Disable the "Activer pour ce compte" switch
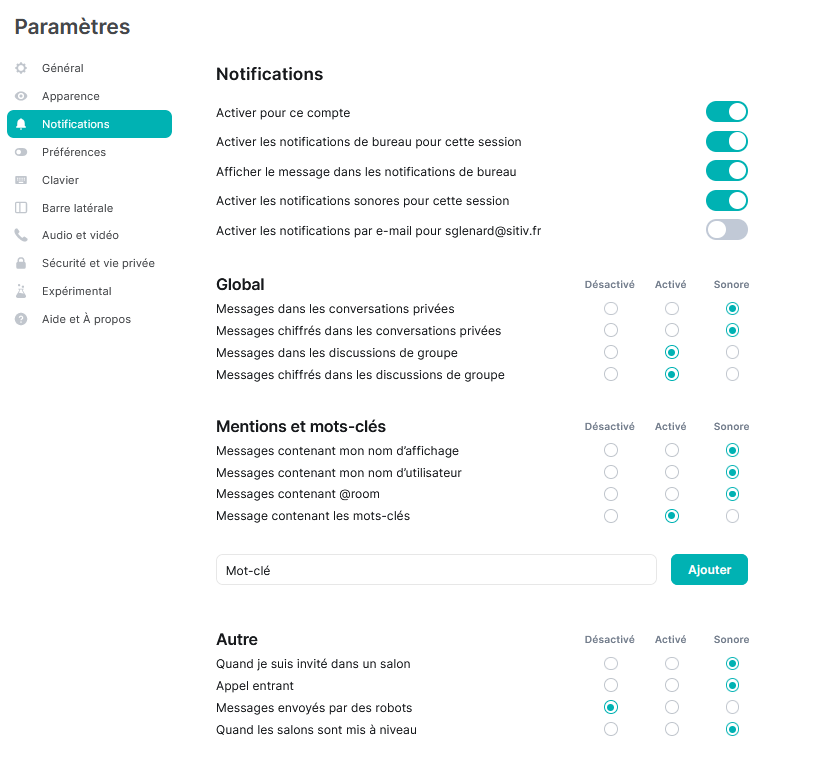The width and height of the screenshot is (831, 760). pos(727,112)
